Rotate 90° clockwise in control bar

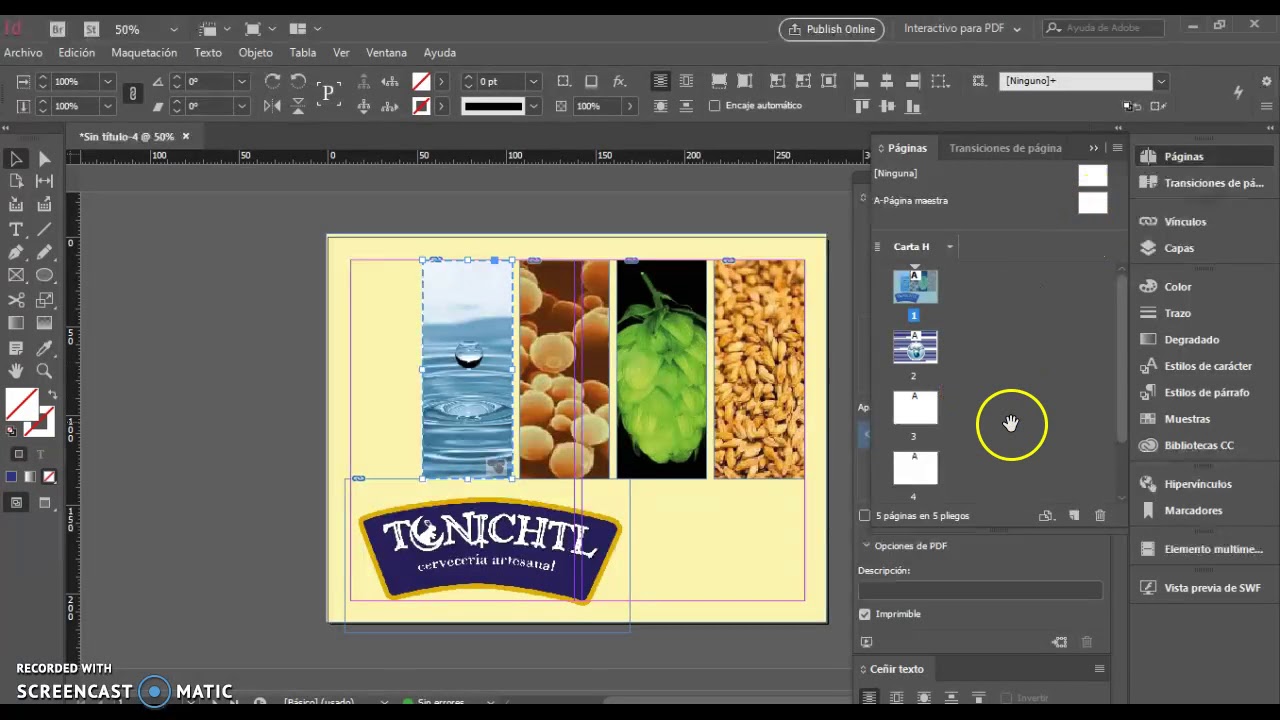(272, 81)
